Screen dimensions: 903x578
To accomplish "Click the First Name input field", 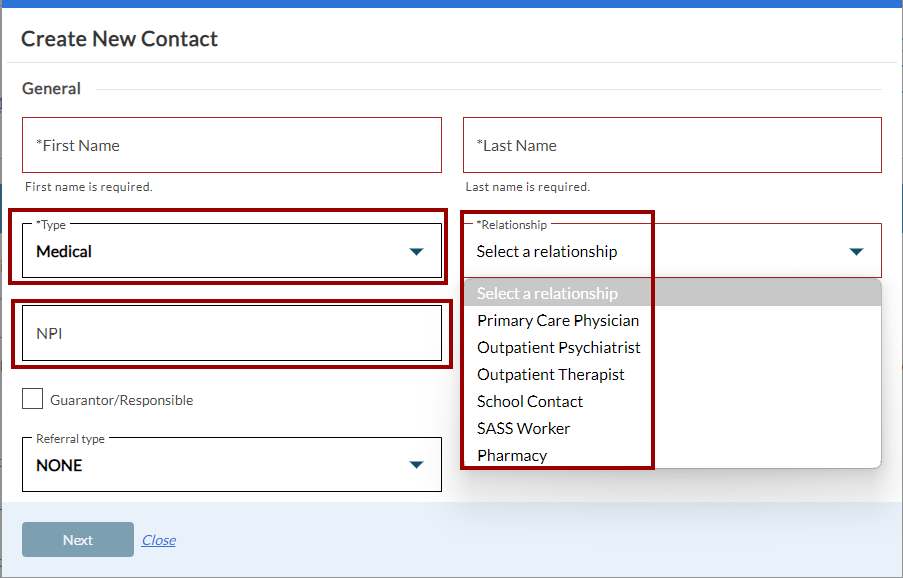I will click(231, 145).
